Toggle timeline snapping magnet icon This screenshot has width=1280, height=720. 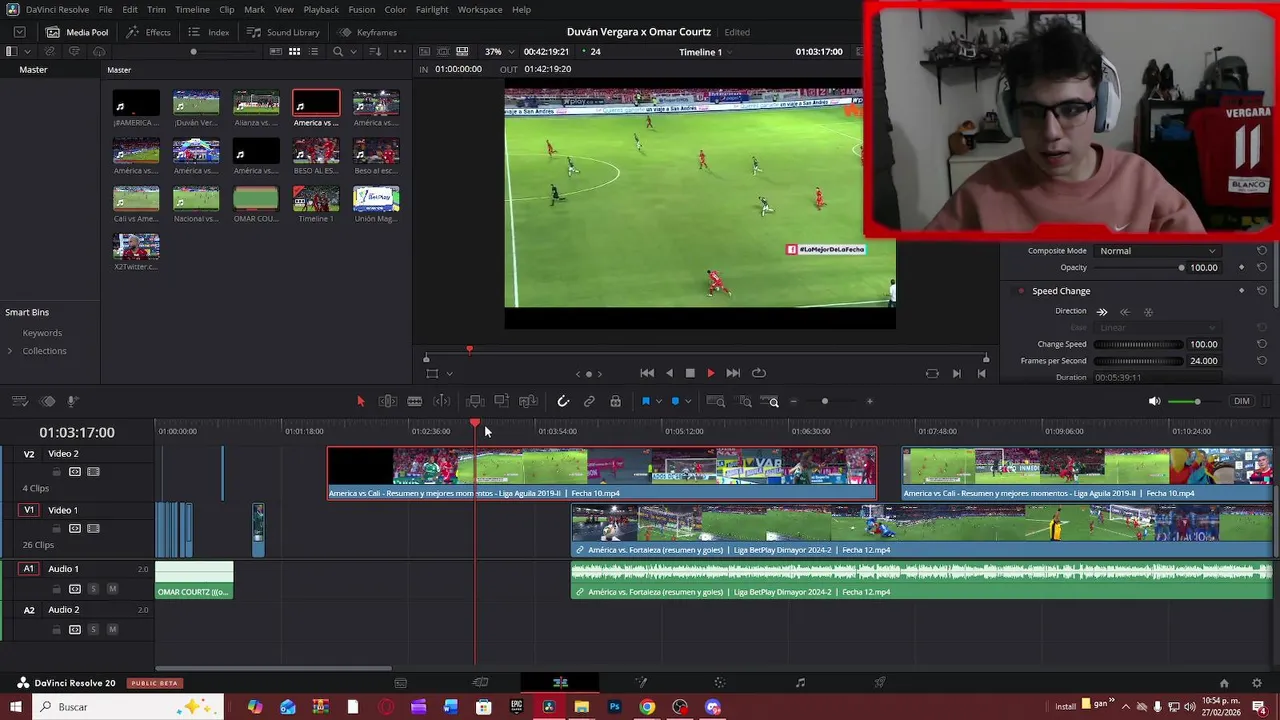[x=563, y=401]
